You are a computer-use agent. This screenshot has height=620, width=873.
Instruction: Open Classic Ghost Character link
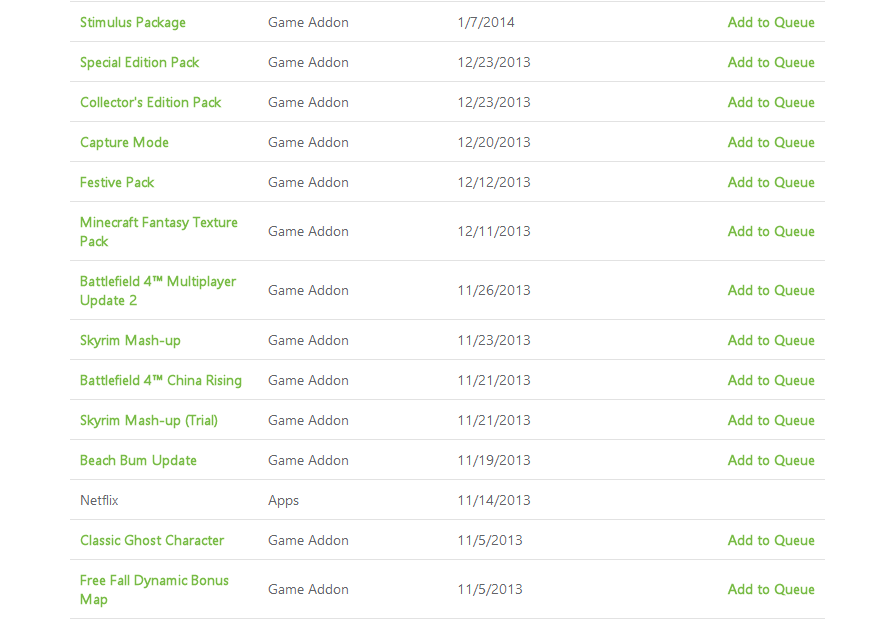[152, 540]
